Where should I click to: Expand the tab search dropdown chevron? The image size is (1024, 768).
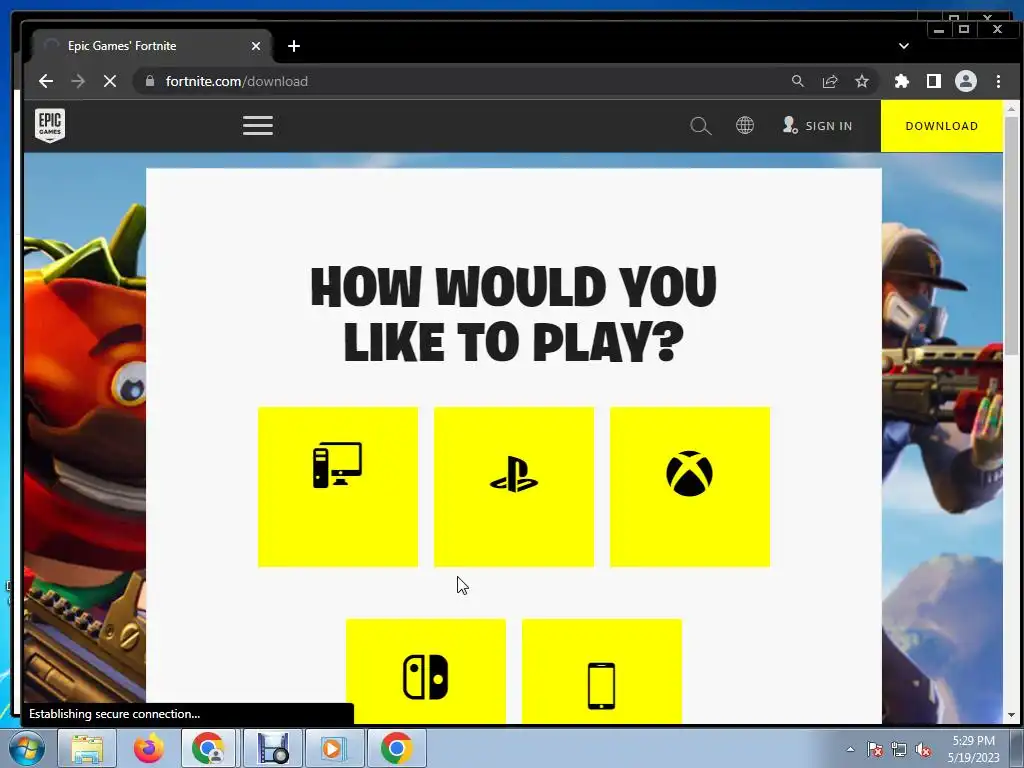pos(904,46)
